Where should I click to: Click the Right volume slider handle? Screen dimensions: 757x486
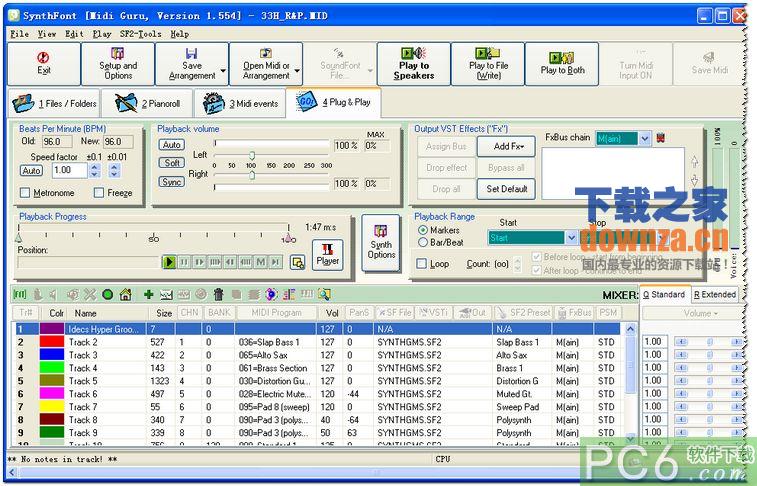[x=252, y=175]
